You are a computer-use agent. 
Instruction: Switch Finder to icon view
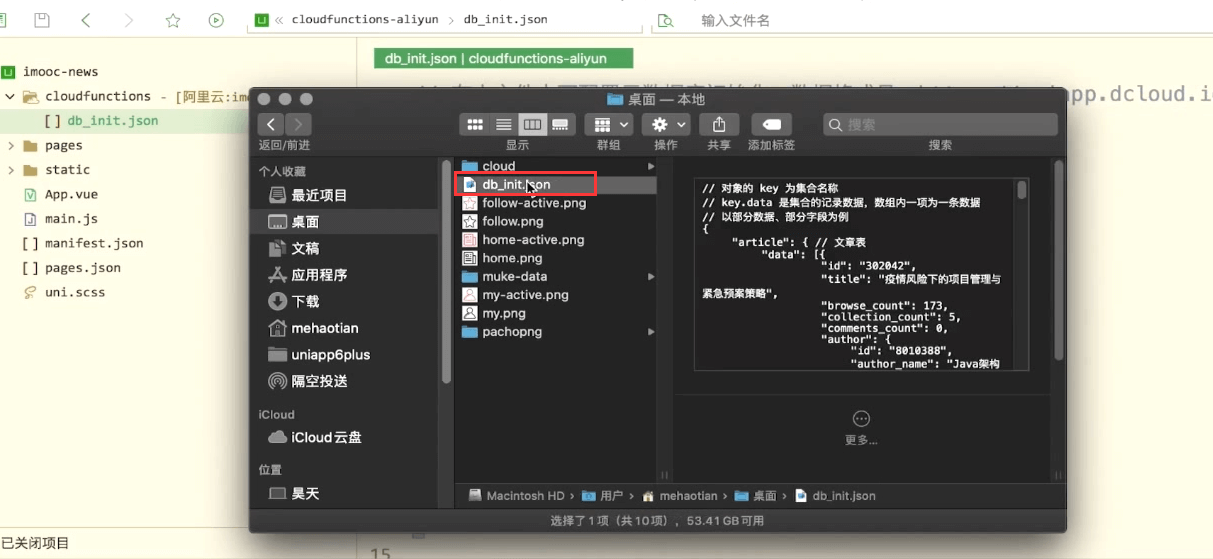(475, 125)
